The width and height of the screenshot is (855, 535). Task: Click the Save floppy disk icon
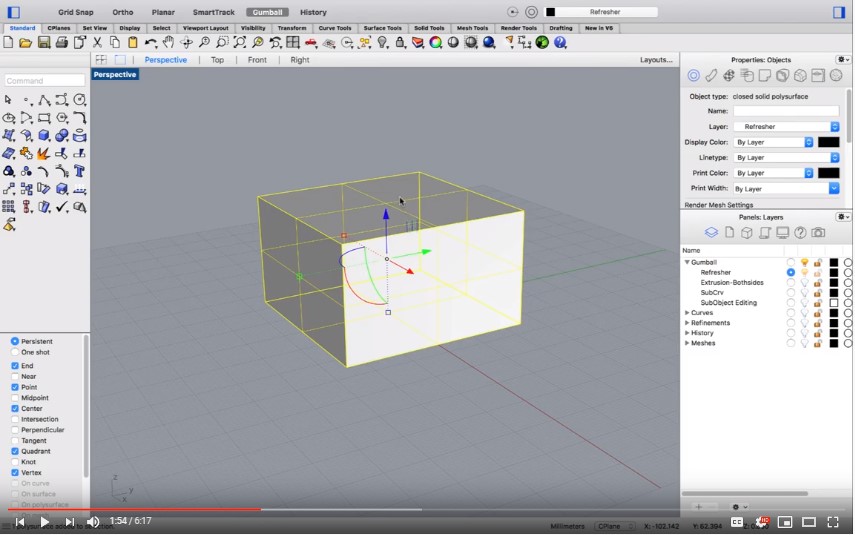pyautogui.click(x=44, y=43)
